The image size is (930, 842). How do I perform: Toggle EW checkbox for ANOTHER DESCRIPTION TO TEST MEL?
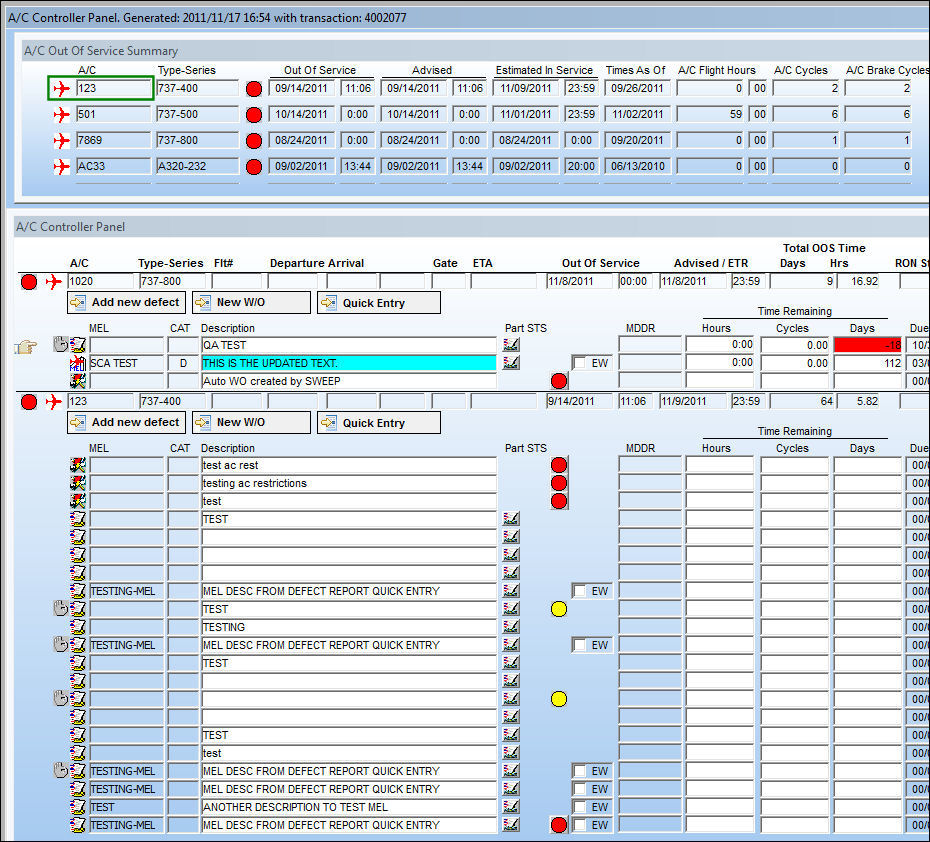click(579, 807)
